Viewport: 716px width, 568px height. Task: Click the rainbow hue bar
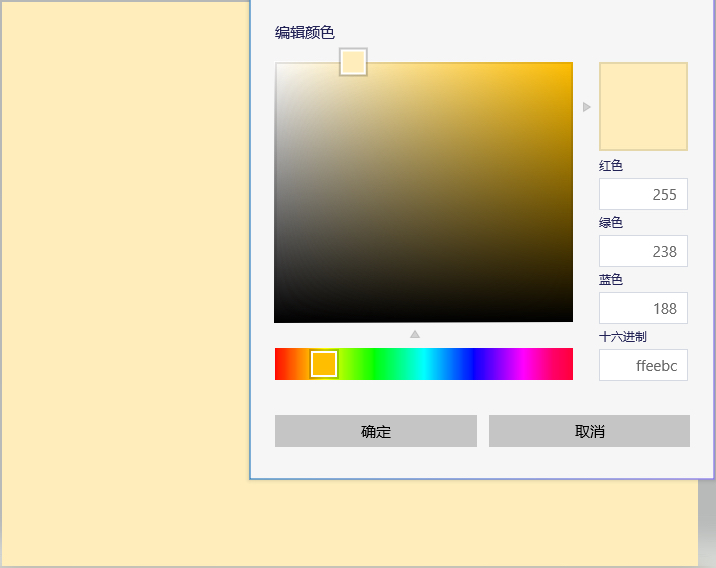click(x=423, y=364)
